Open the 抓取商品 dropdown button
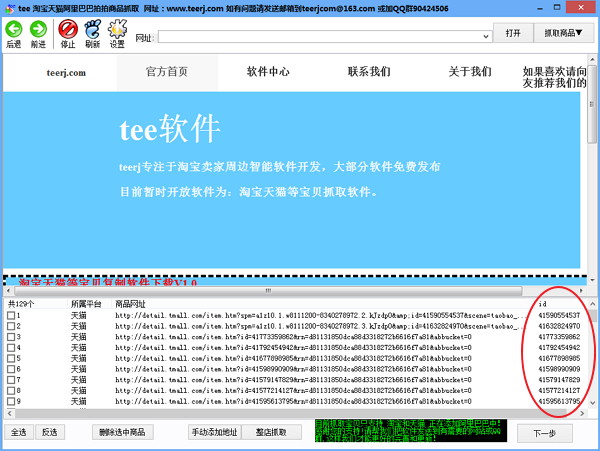The image size is (600, 451). pos(563,33)
